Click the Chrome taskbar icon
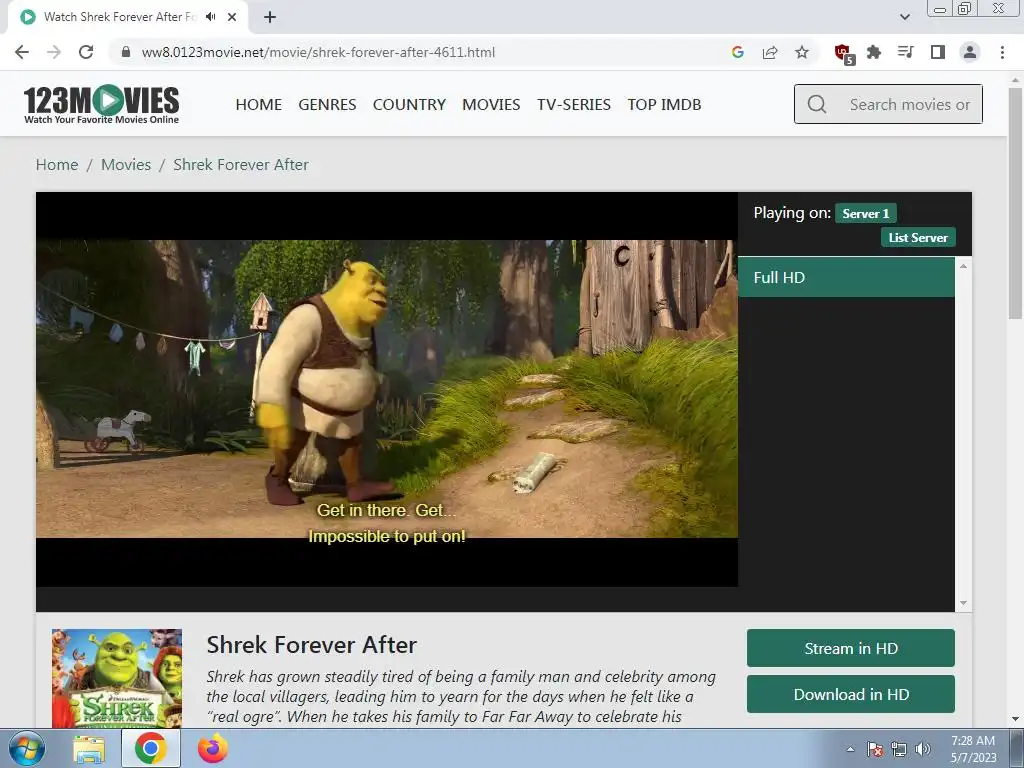Viewport: 1024px width, 768px height. (151, 748)
